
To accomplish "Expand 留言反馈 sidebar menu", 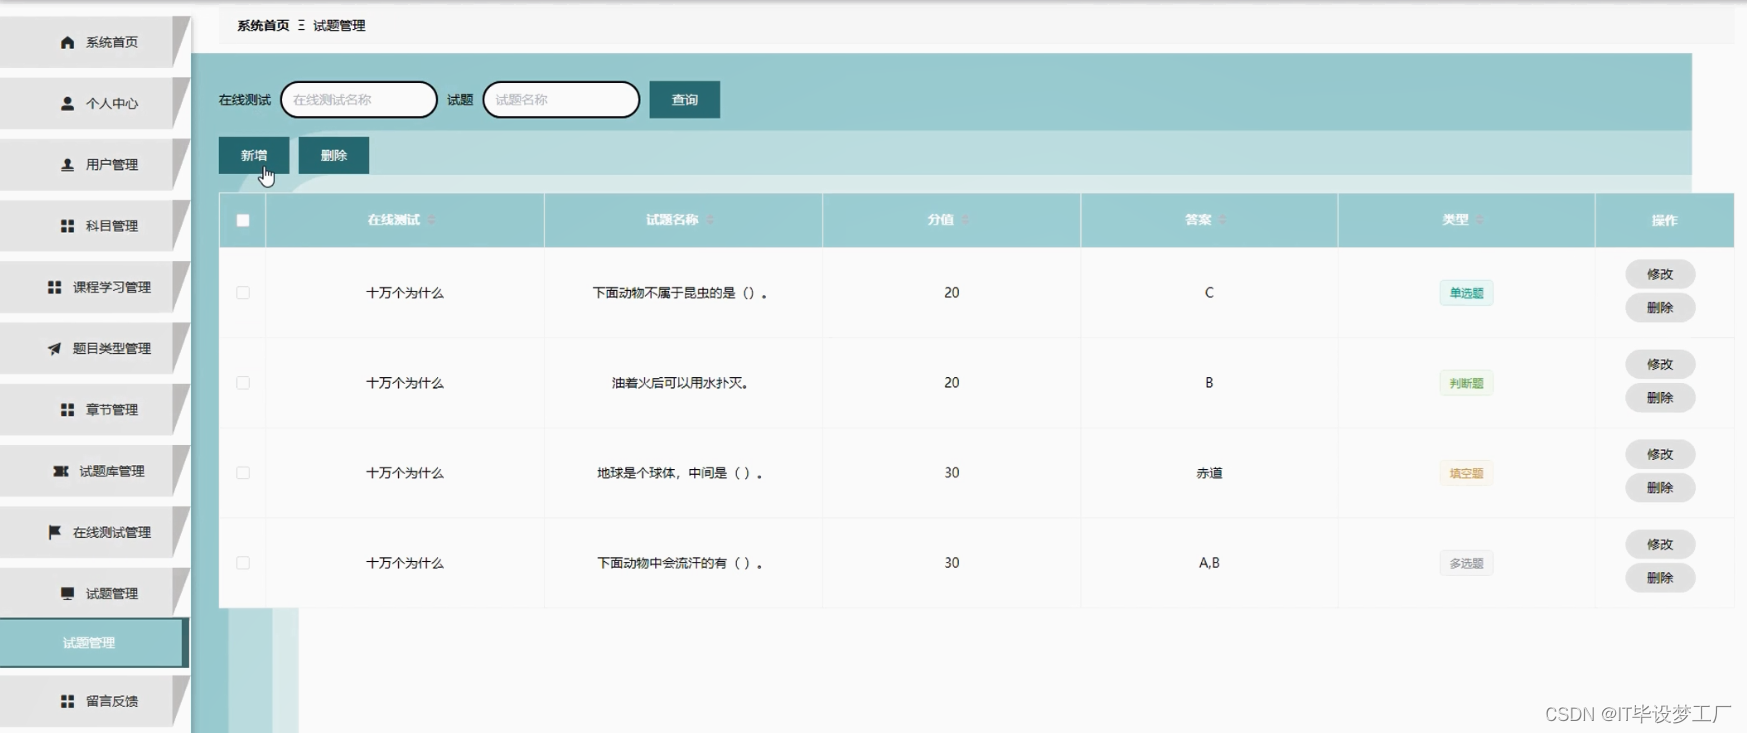I will [x=93, y=701].
